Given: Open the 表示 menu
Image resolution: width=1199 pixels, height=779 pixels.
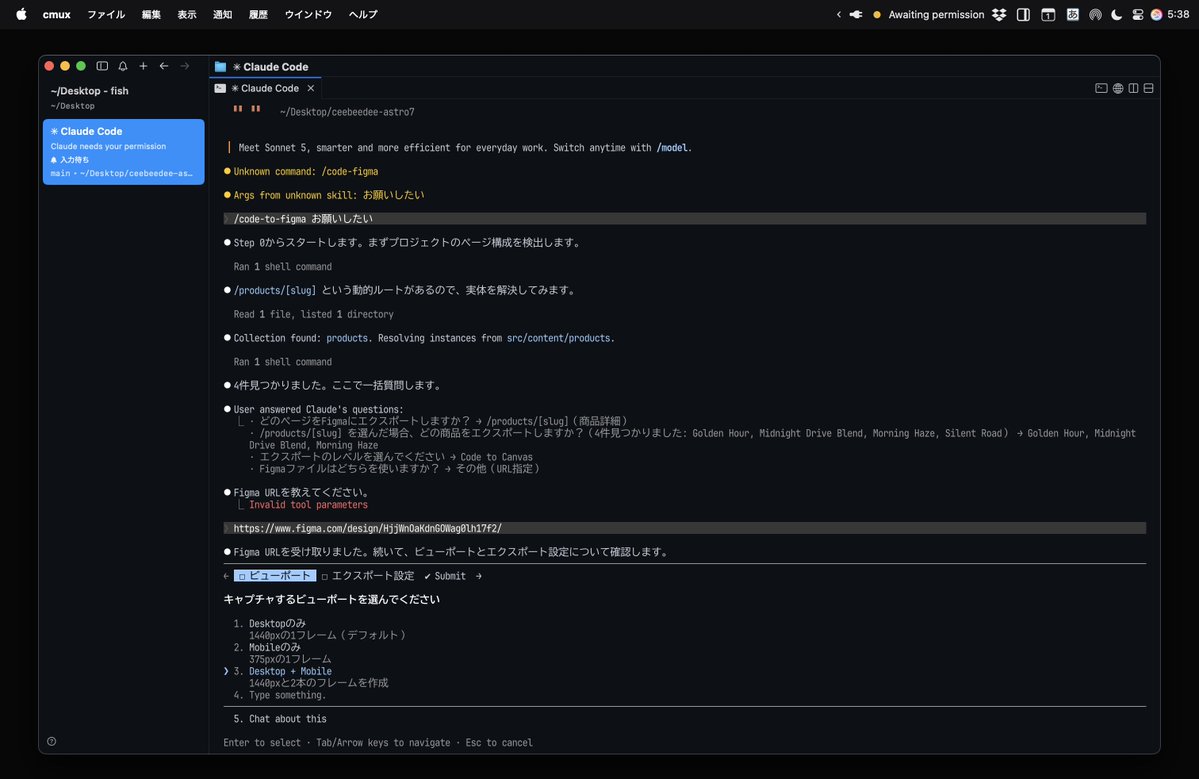Looking at the screenshot, I should [187, 14].
